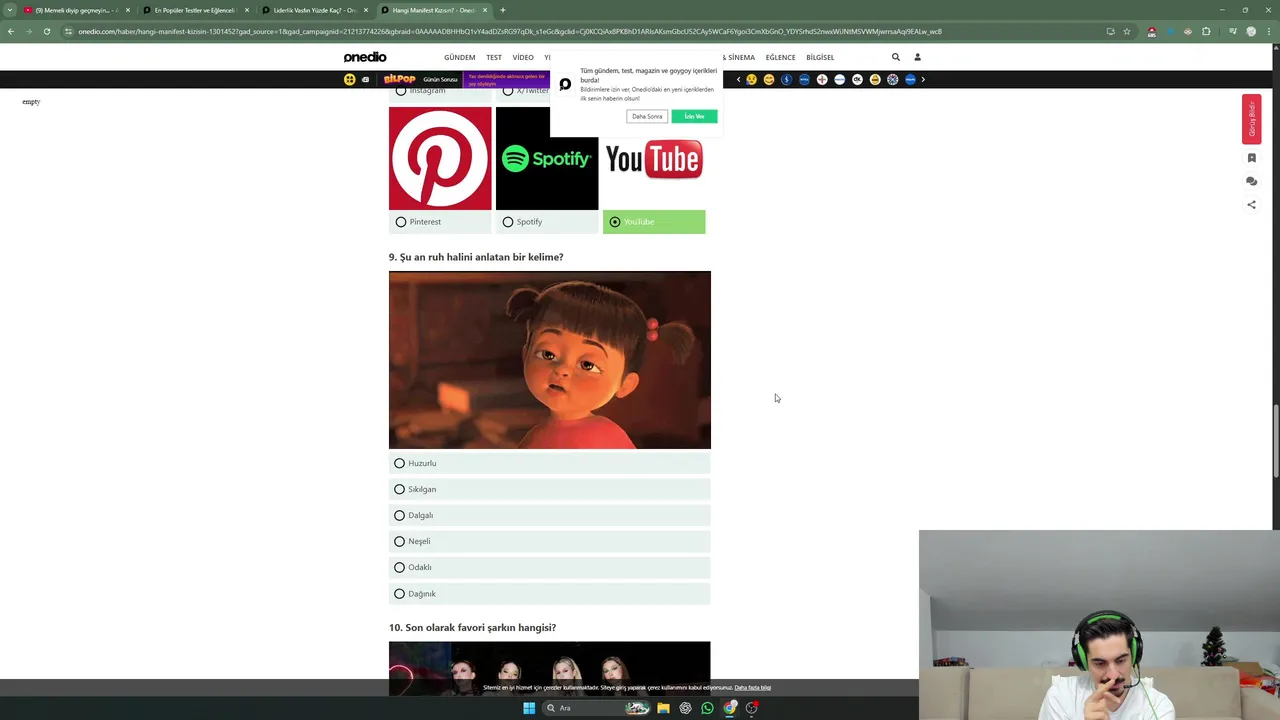This screenshot has height=720, width=1280.
Task: Select the Instagram radio option
Action: [401, 91]
